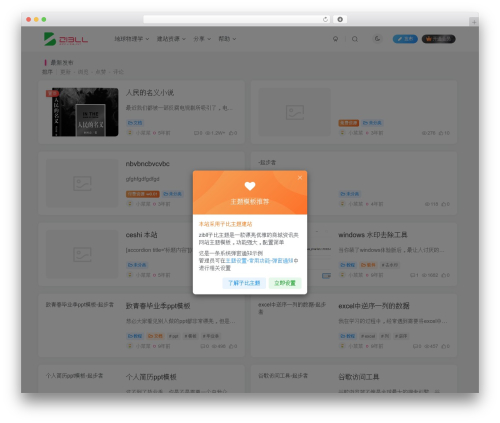The height and width of the screenshot is (423, 500).
Task: Click the 了解子比主题 button
Action: click(244, 283)
